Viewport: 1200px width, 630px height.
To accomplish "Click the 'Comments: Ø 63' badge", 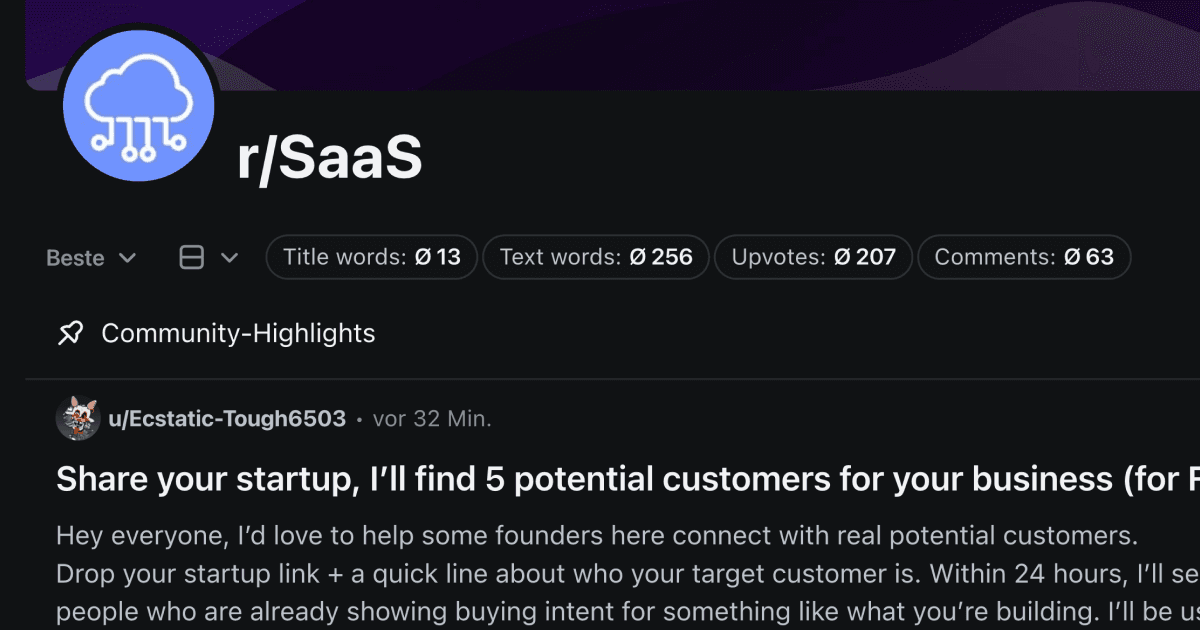I will (x=1024, y=257).
